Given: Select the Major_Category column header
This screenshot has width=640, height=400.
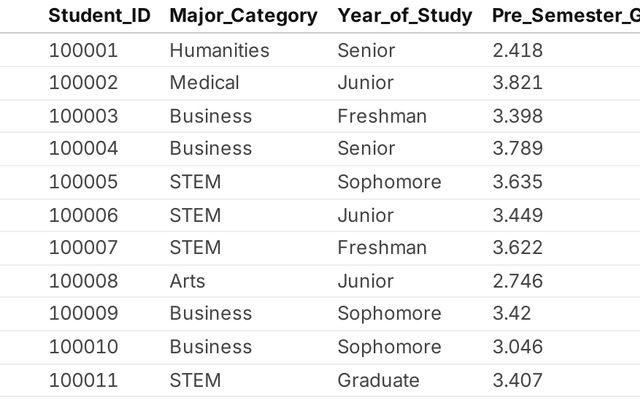Looking at the screenshot, I should click(x=243, y=17).
